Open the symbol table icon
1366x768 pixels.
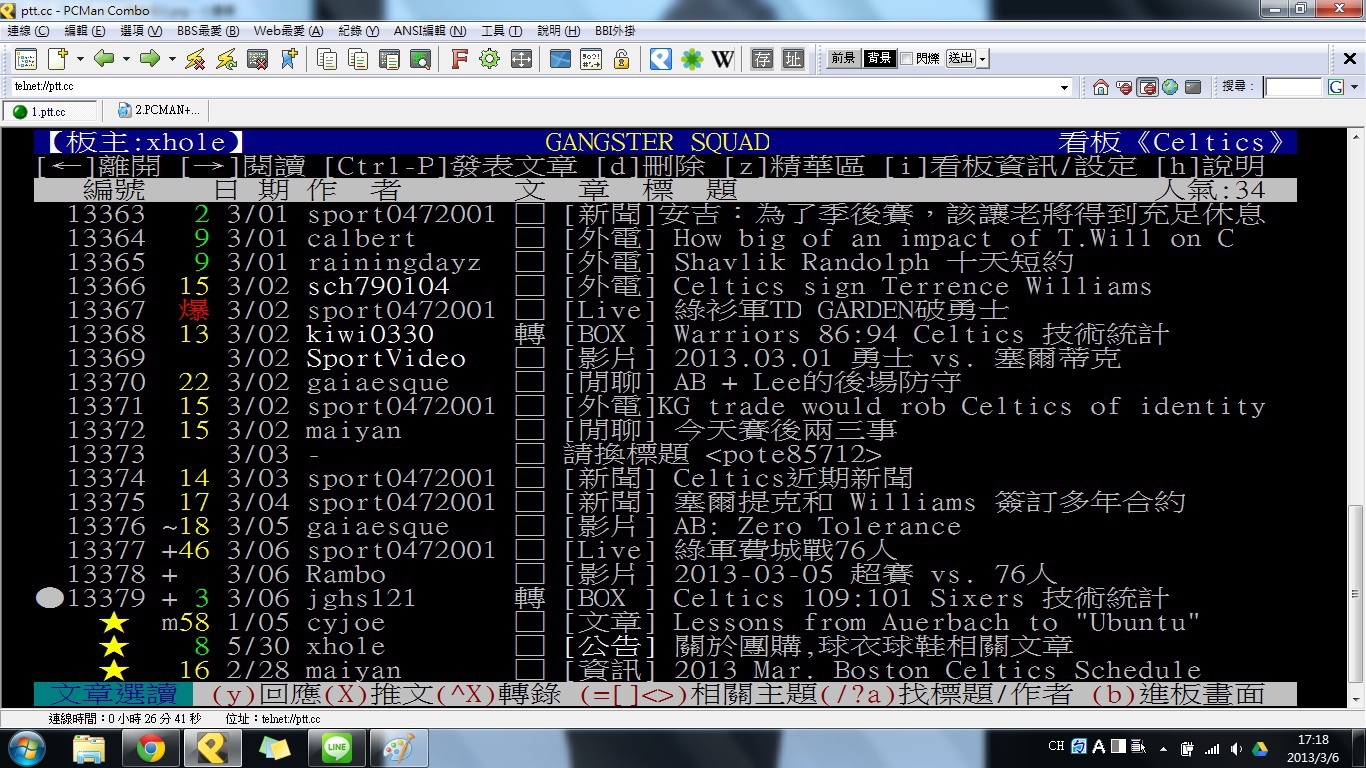(591, 59)
